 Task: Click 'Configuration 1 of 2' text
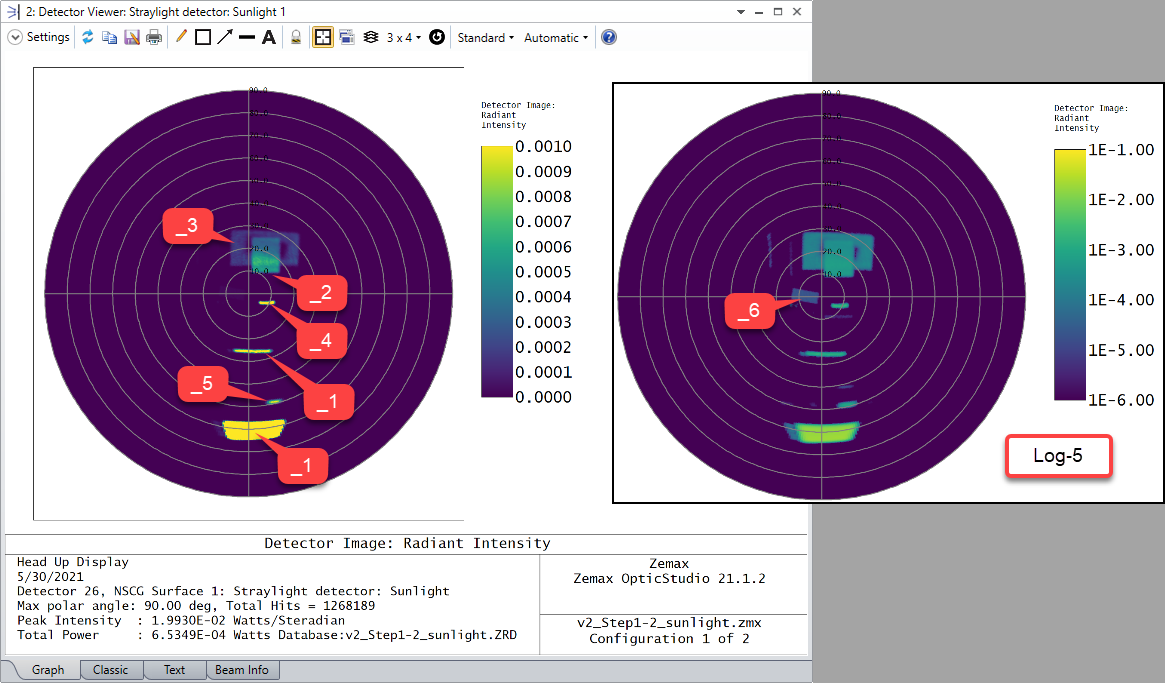pyautogui.click(x=669, y=638)
